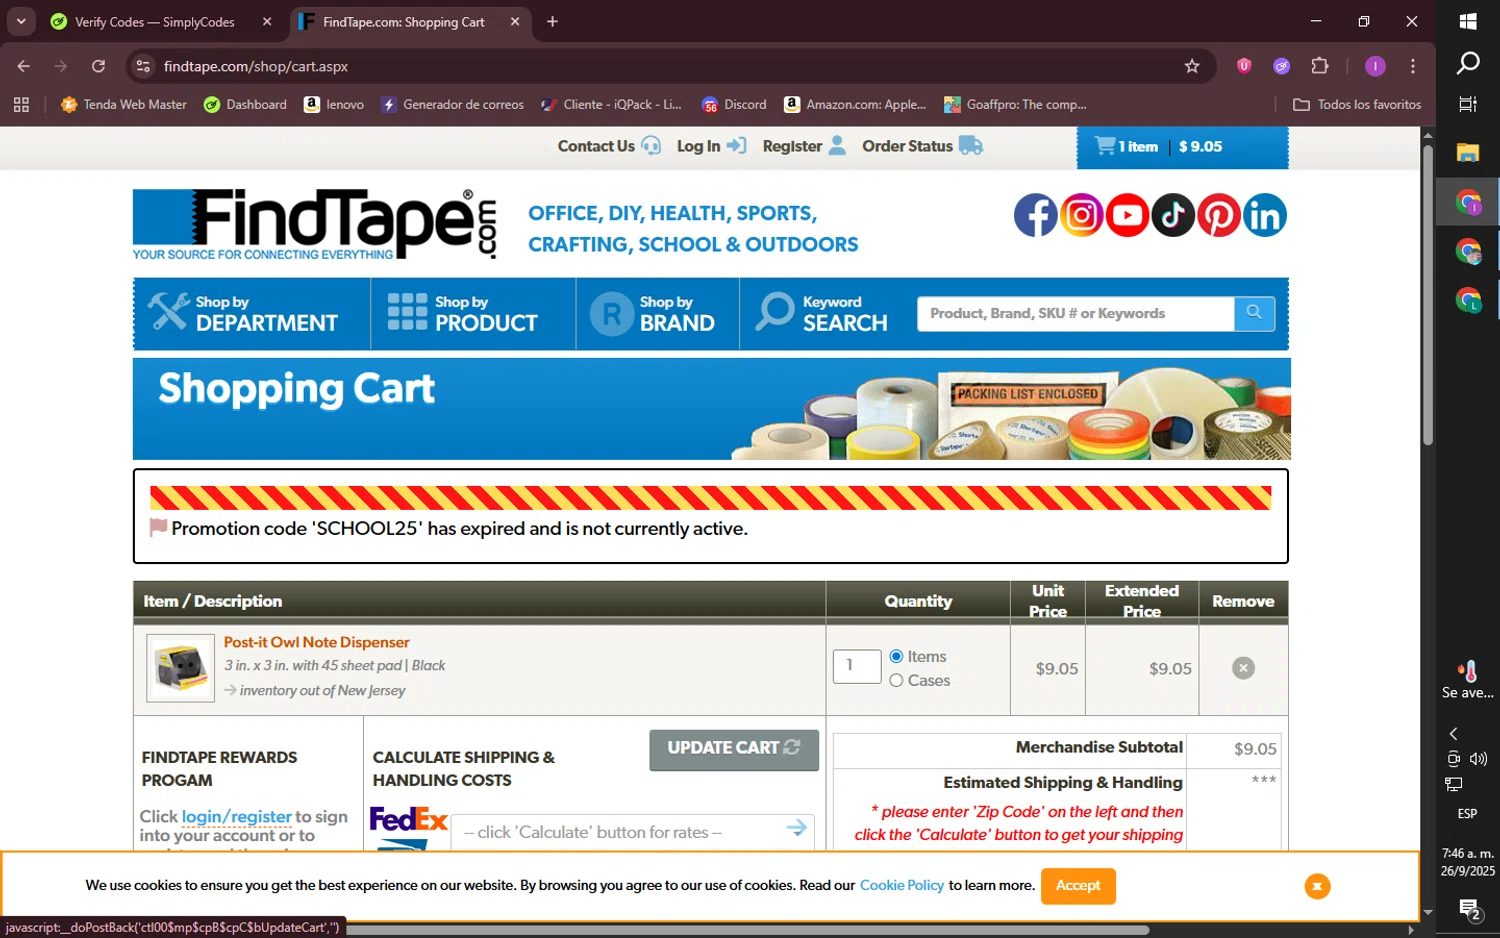Select the Cases quantity radio button
Image resolution: width=1500 pixels, height=938 pixels.
(896, 680)
